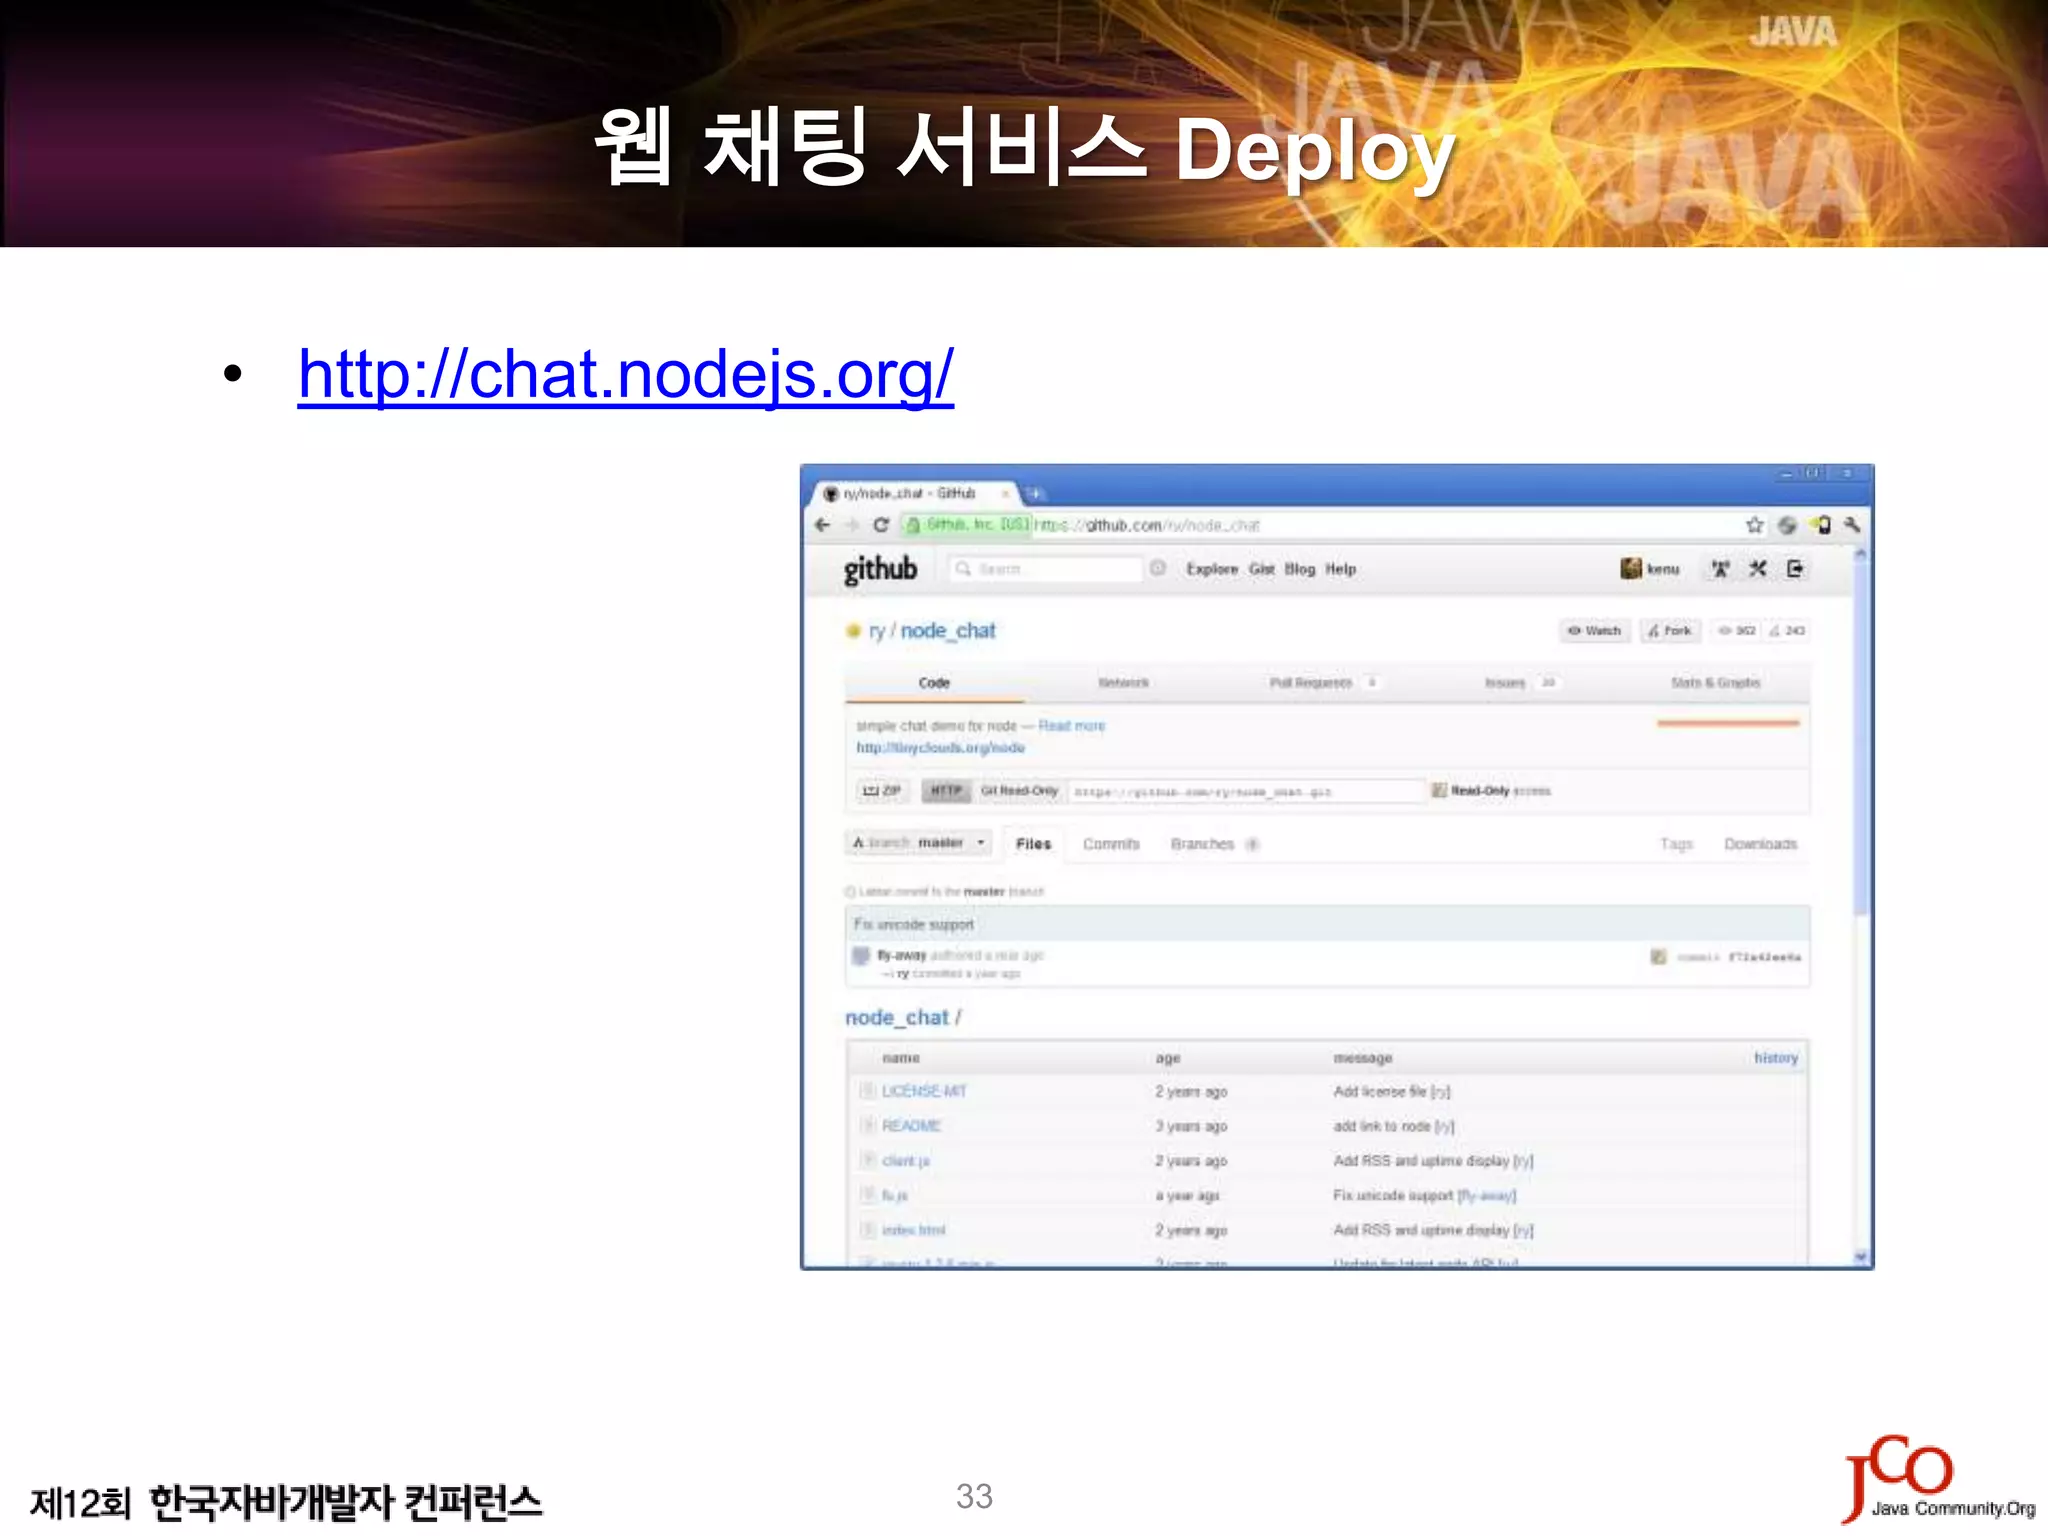The image size is (2048, 1536).
Task: Bookmark the page with star icon
Action: [1754, 525]
